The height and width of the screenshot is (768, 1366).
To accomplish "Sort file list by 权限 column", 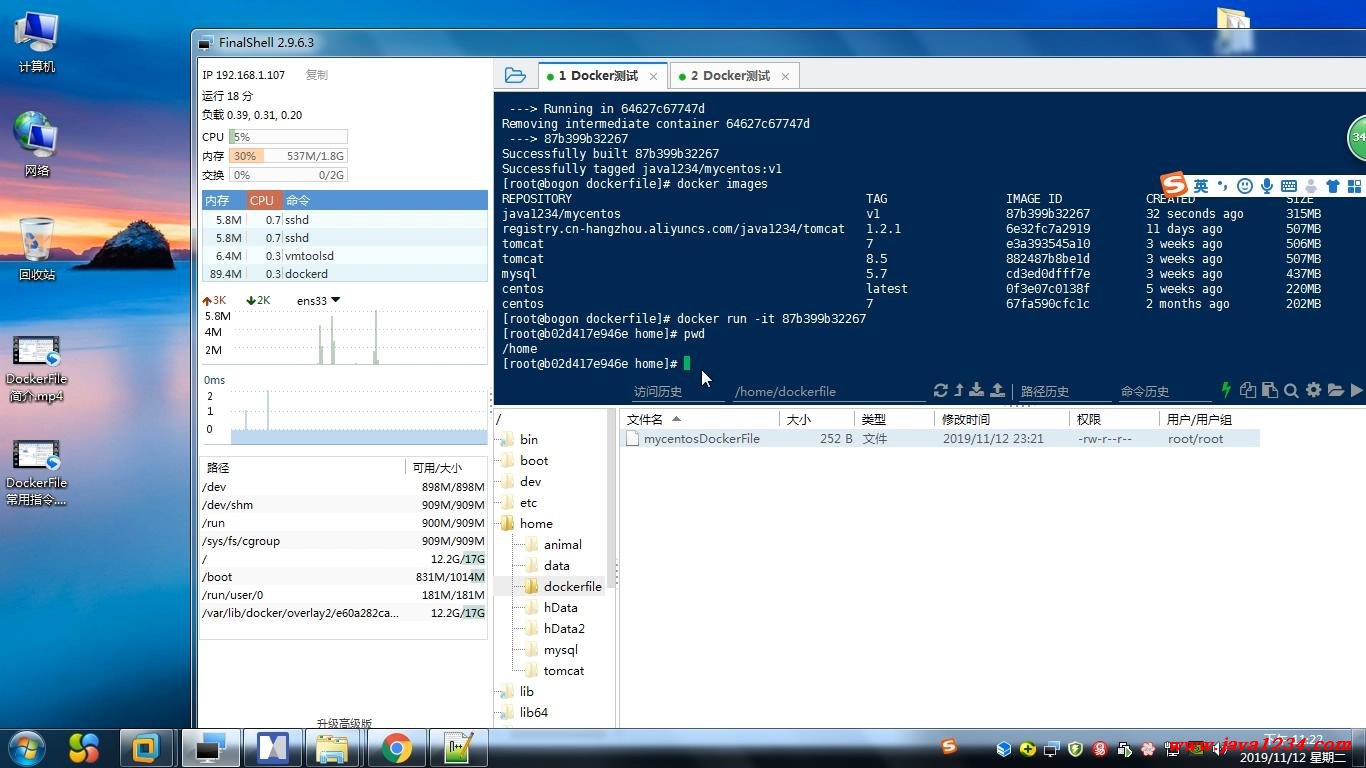I will 1113,419.
